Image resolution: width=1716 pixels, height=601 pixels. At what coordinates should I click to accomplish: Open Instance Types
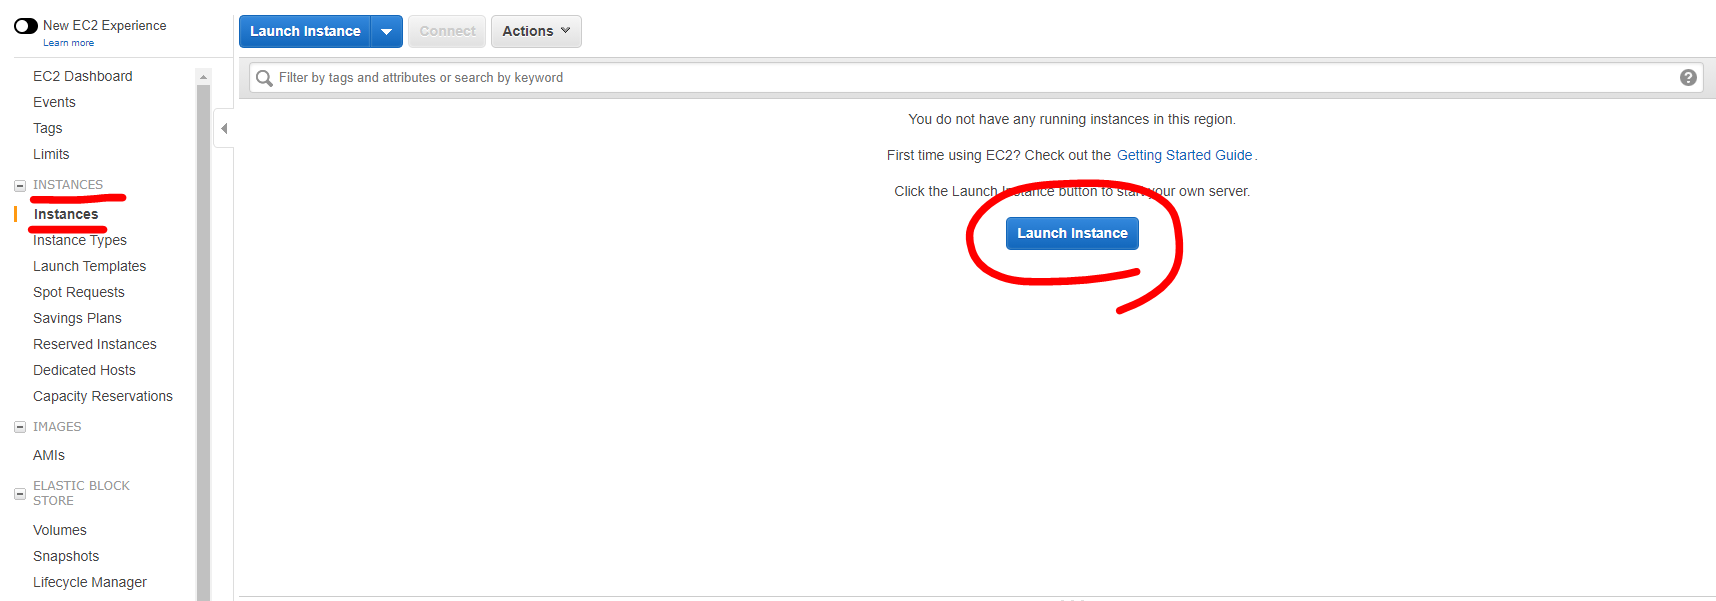pos(80,240)
